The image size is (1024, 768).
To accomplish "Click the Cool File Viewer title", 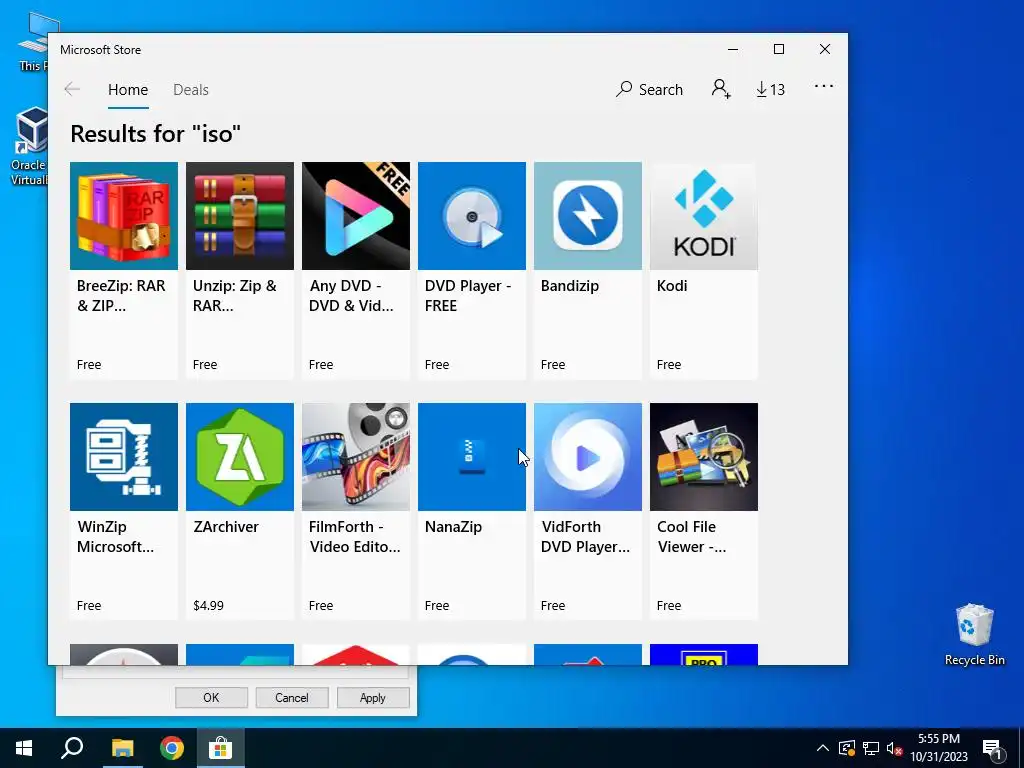I will [x=692, y=536].
